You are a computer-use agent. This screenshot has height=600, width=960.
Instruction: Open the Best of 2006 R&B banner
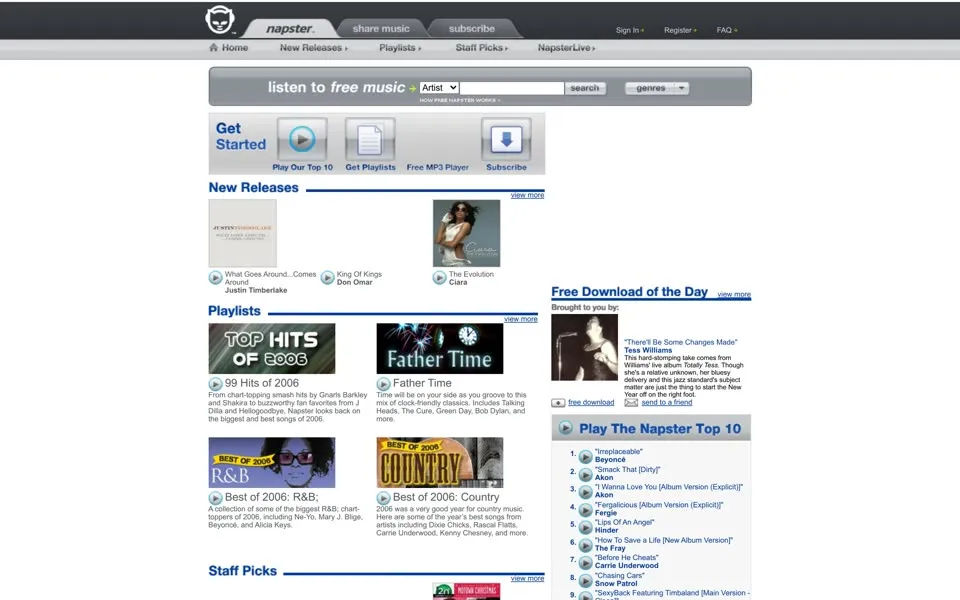(x=272, y=462)
